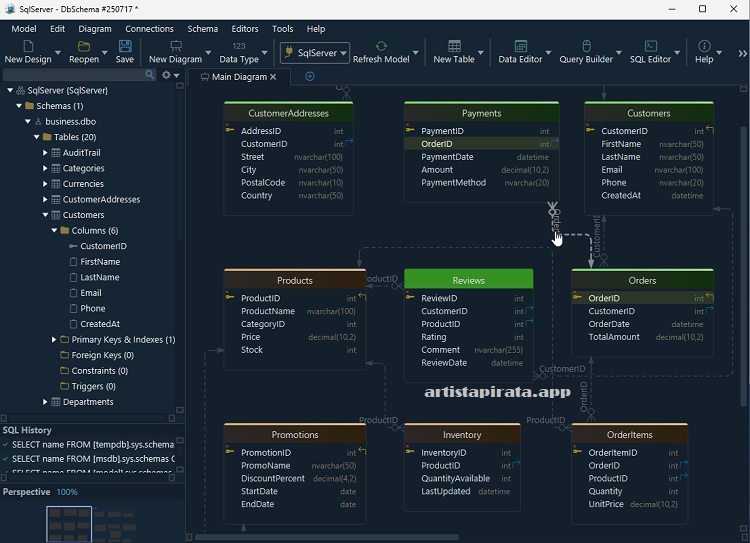This screenshot has width=750, height=543.
Task: Select the Reviews table header
Action: tap(469, 280)
